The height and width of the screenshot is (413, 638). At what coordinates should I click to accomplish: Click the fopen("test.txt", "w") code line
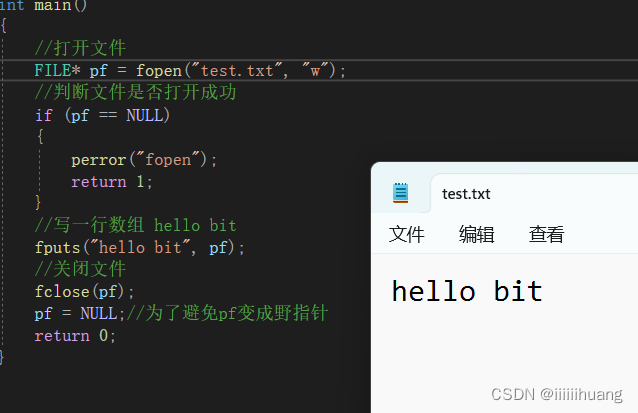click(190, 71)
